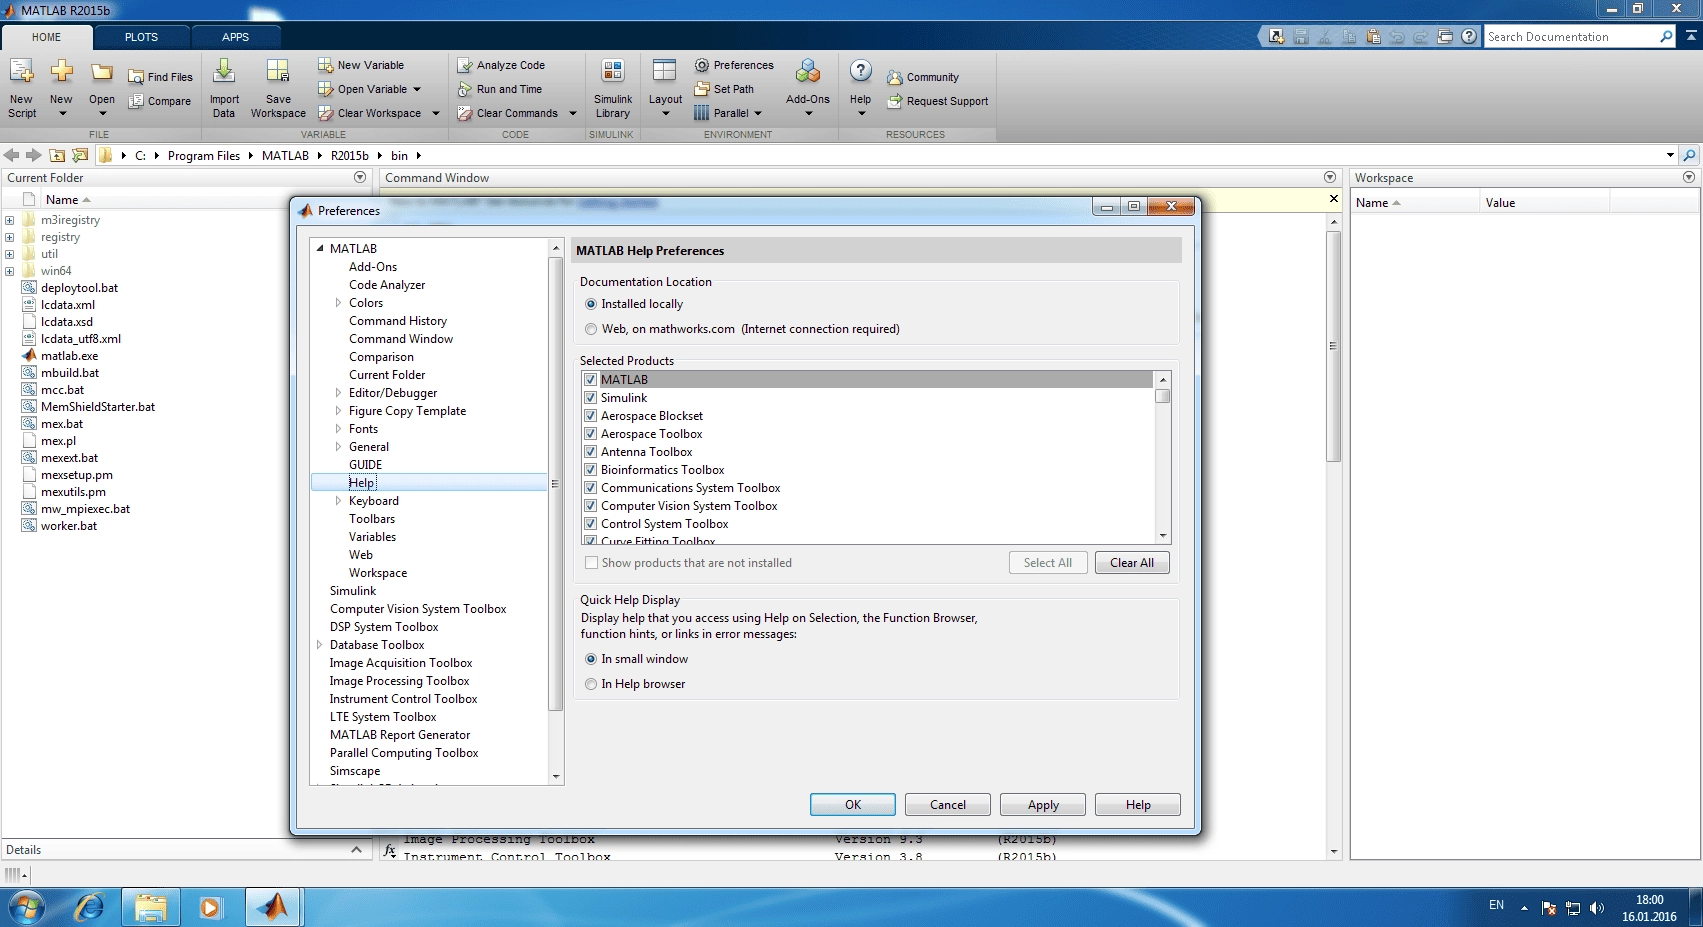Screen dimensions: 1703x927
Task: Open Preferences from toolstrip
Action: (734, 65)
